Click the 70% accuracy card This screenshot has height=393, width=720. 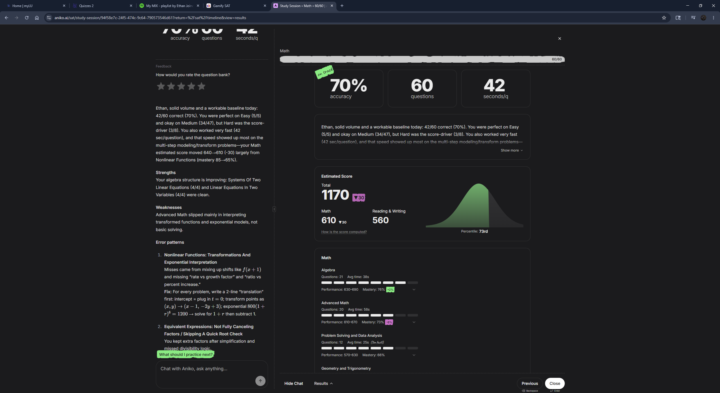click(349, 88)
